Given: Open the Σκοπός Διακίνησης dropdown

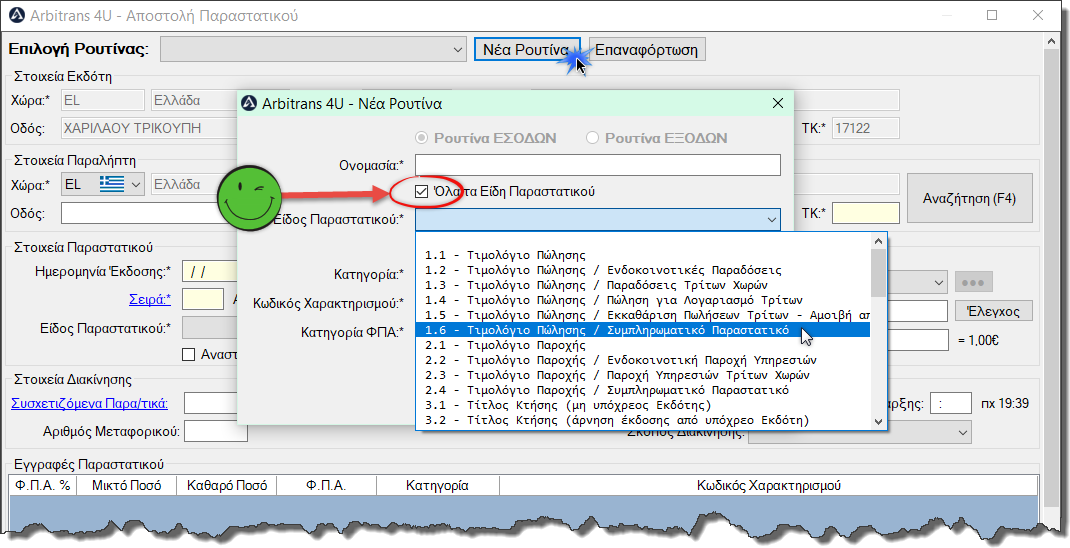Looking at the screenshot, I should pyautogui.click(x=860, y=432).
